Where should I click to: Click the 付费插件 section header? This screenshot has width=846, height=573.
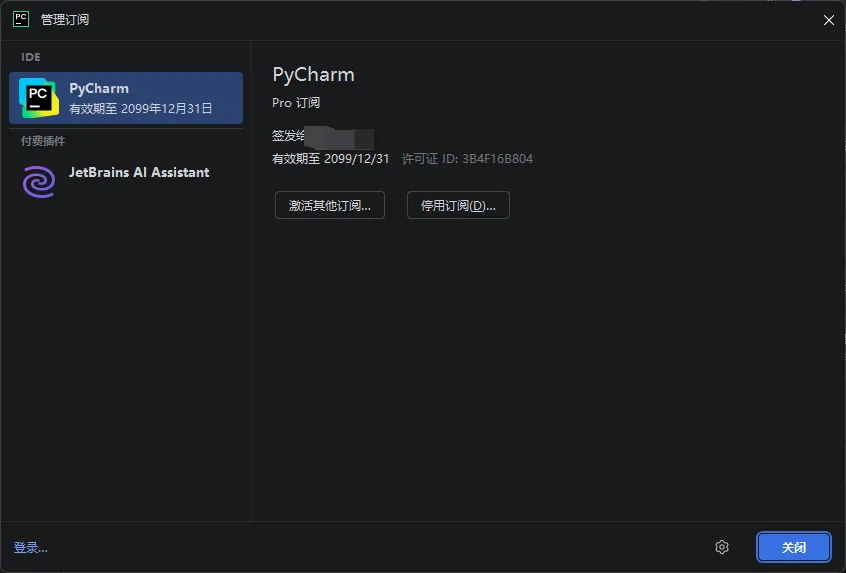43,141
